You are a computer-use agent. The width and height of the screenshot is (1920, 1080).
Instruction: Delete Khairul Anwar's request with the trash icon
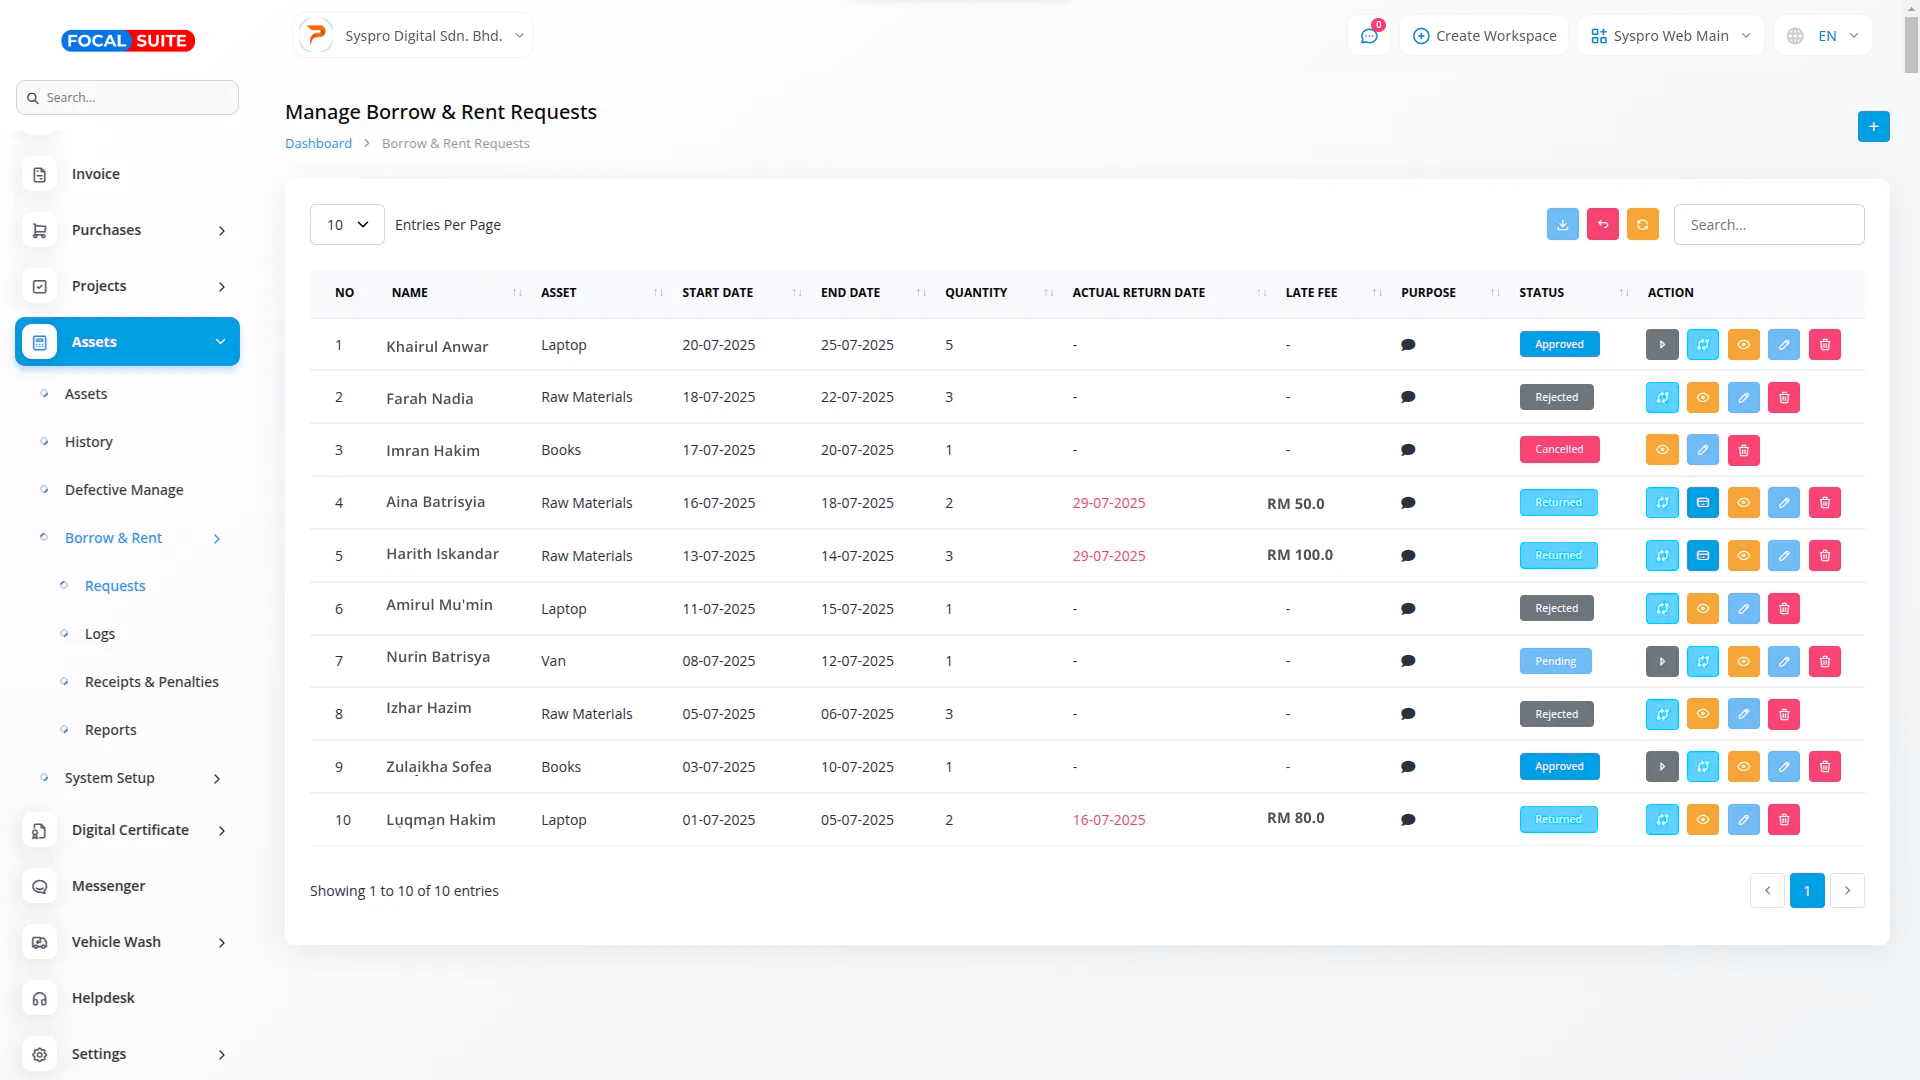[x=1824, y=345]
